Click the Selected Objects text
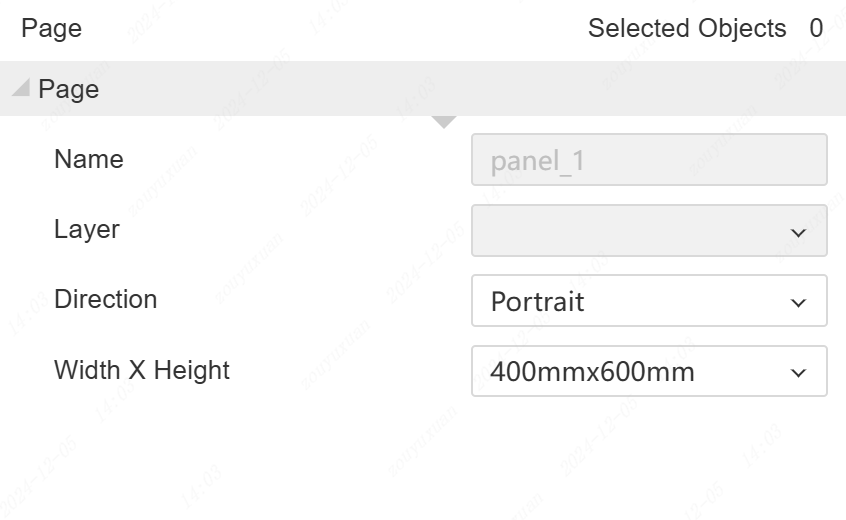 point(686,28)
